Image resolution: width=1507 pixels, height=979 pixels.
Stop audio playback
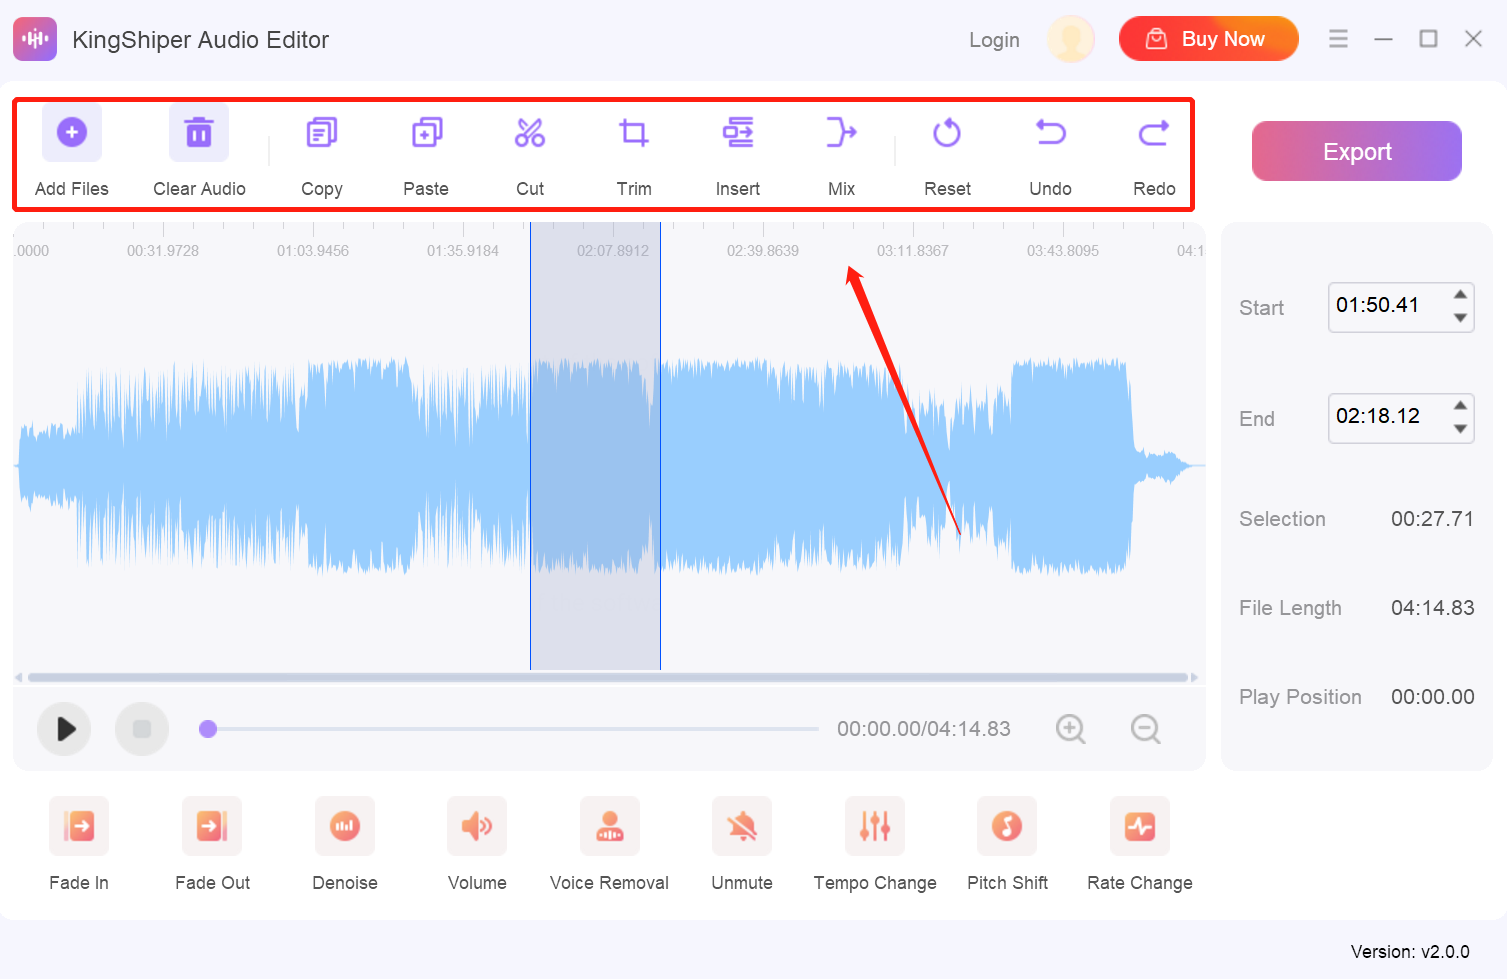pos(142,729)
